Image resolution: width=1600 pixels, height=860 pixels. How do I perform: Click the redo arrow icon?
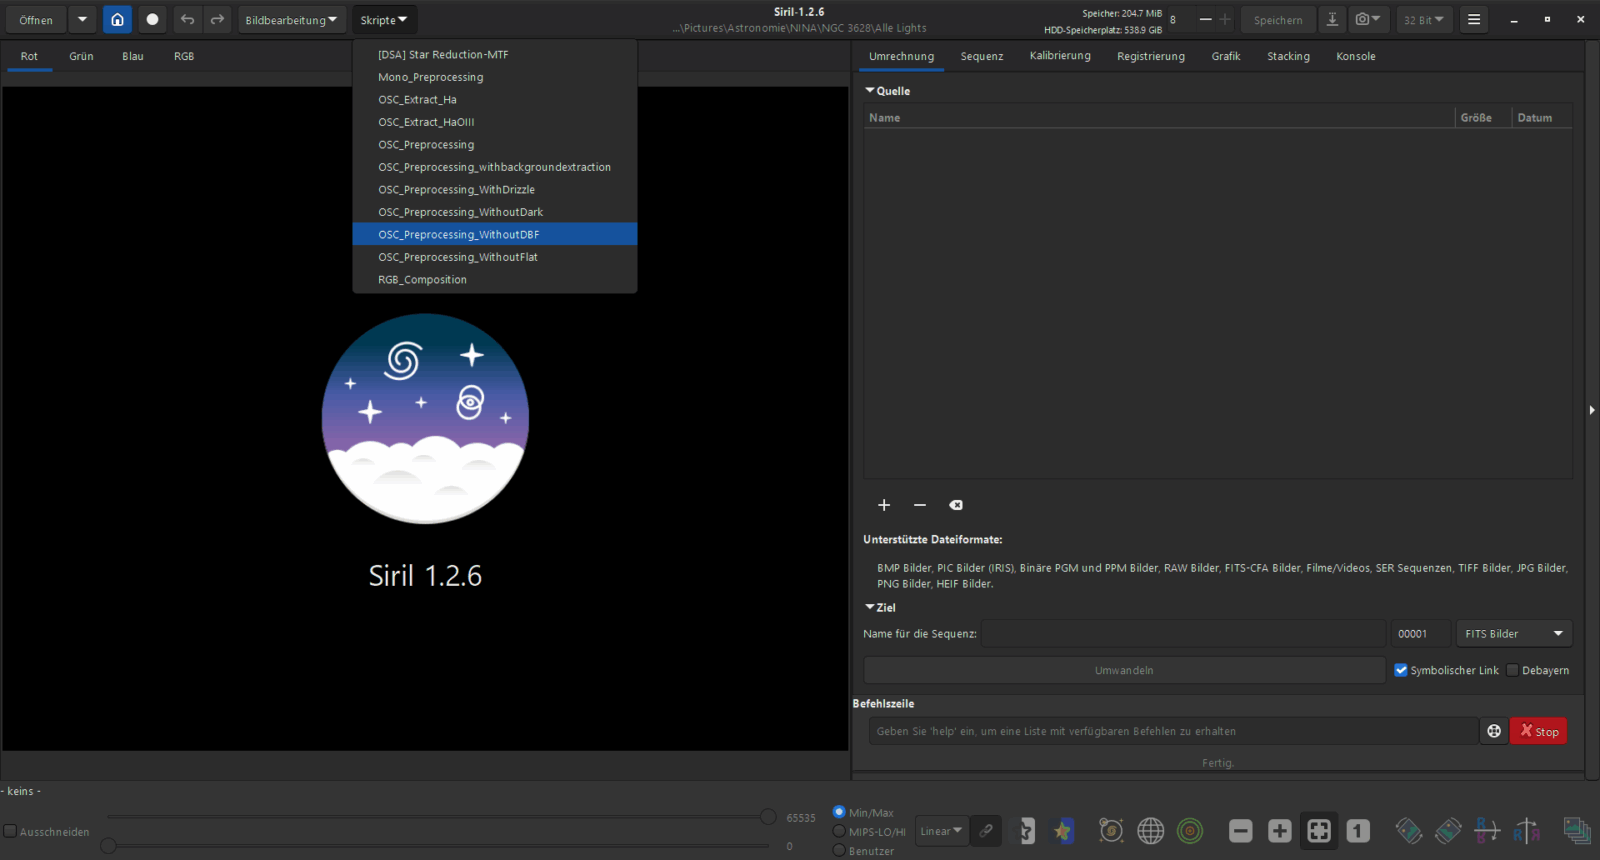217,19
